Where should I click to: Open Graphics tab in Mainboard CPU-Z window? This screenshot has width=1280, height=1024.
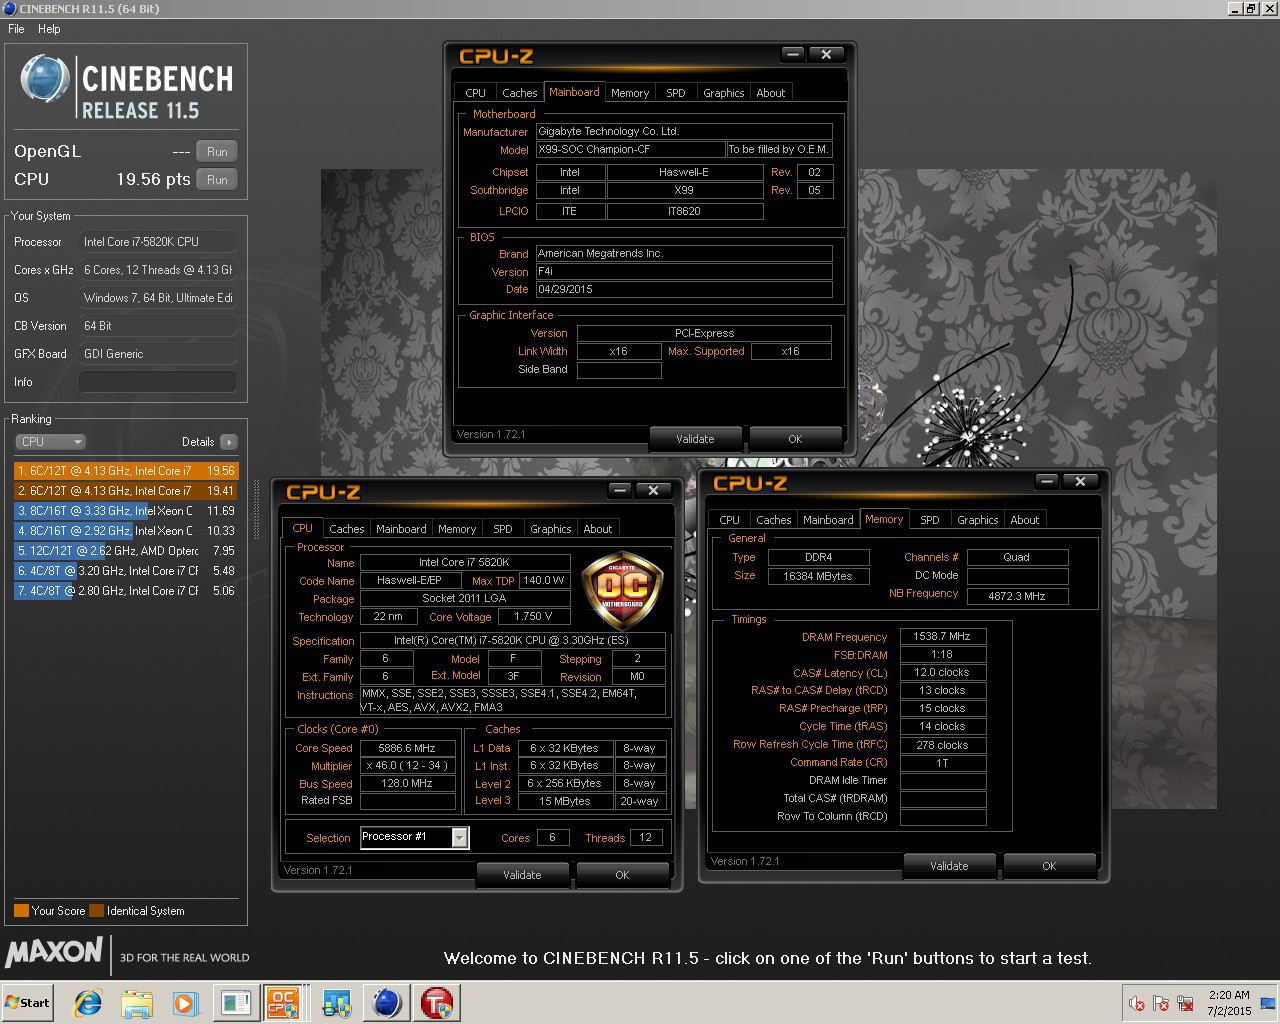pos(723,93)
